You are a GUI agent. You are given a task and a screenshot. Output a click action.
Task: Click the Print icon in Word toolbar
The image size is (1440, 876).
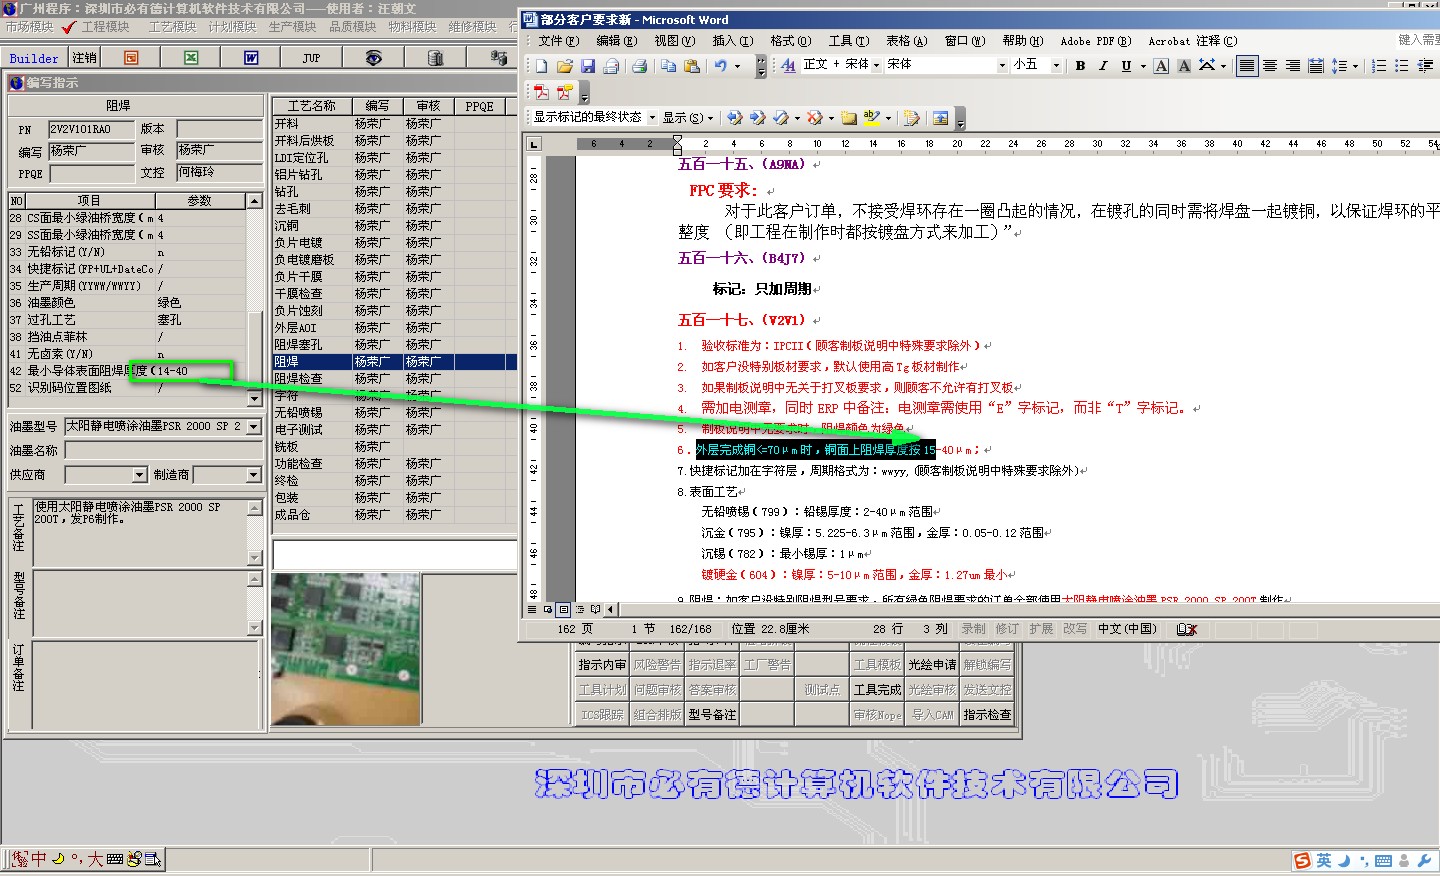pos(639,66)
